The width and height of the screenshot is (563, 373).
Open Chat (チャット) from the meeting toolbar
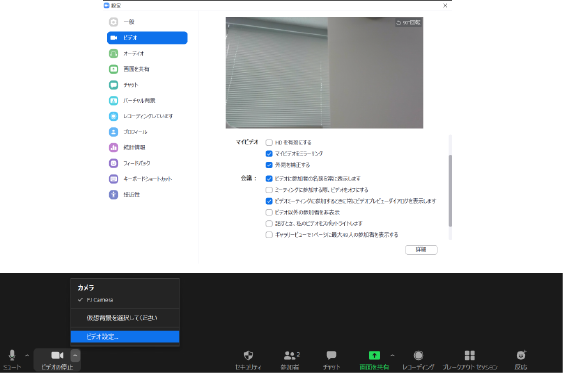331,355
